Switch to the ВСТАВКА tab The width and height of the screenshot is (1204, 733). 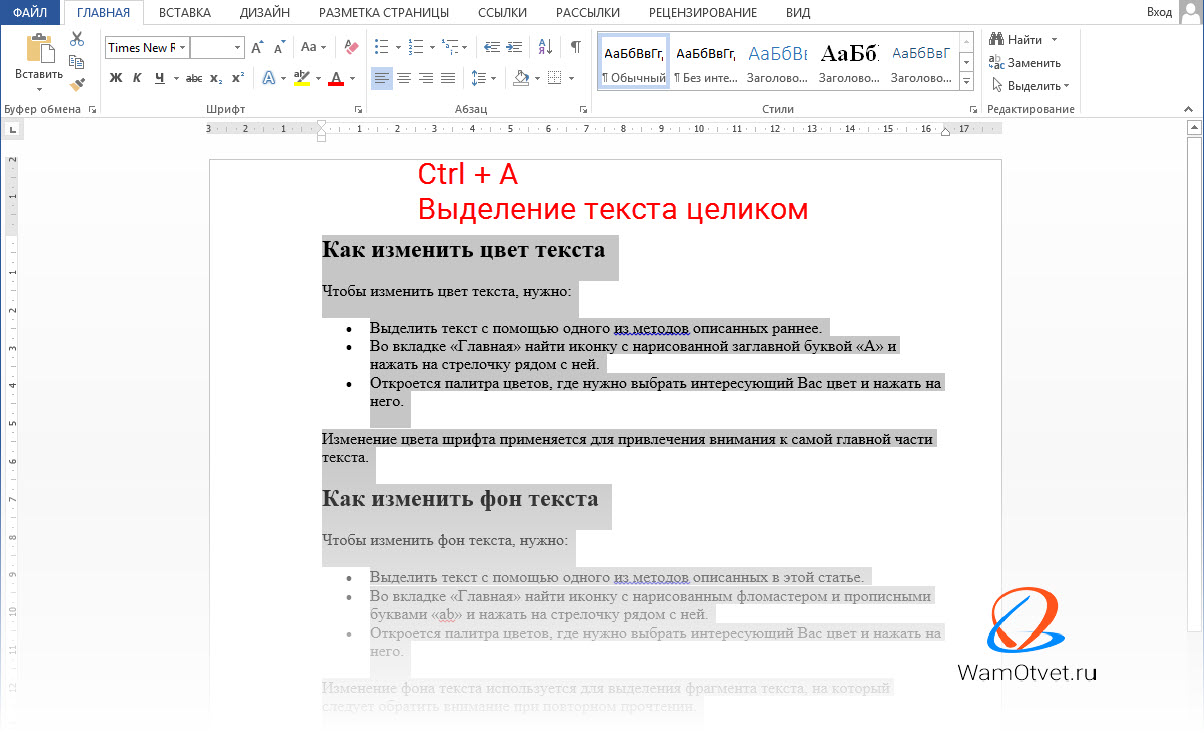[x=184, y=12]
